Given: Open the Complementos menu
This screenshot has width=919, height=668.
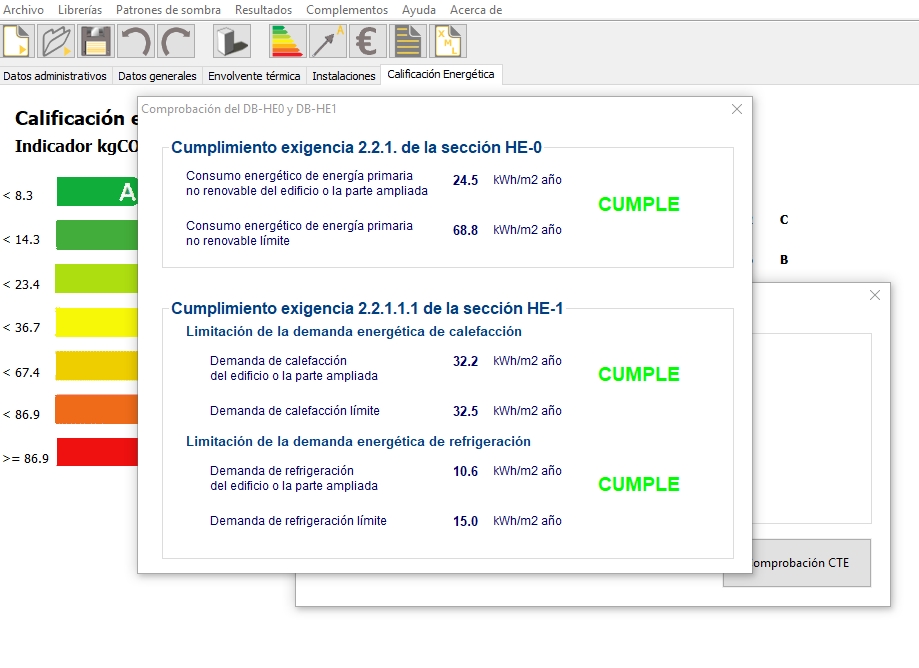Looking at the screenshot, I should point(347,9).
